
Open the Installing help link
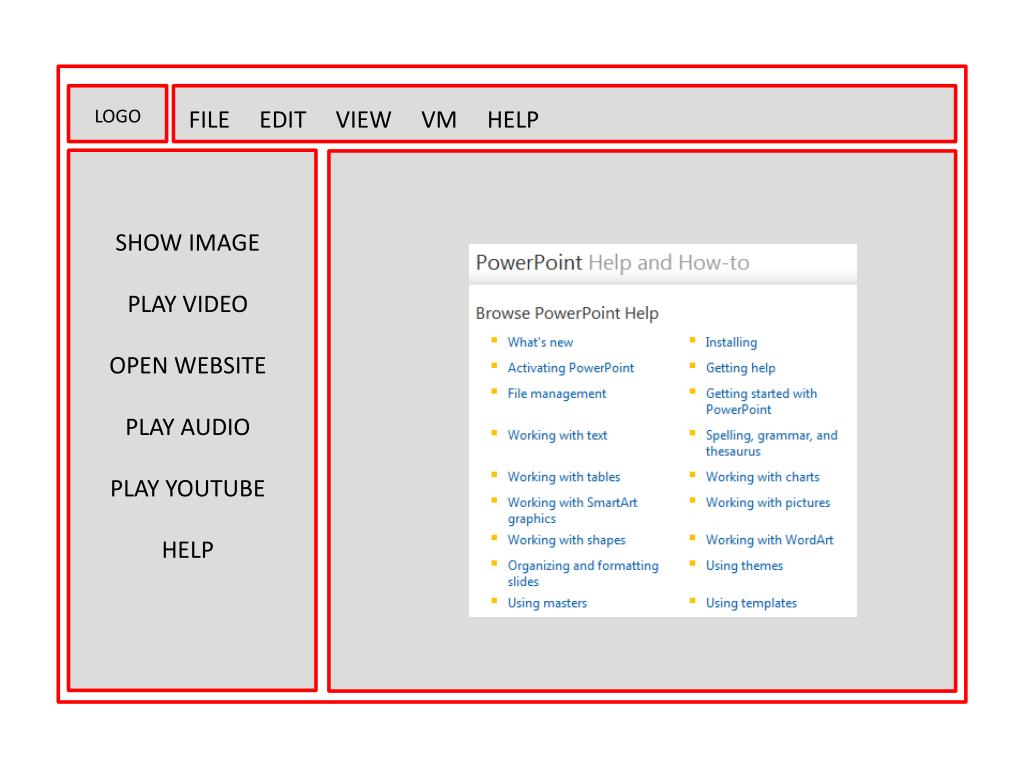pos(731,342)
